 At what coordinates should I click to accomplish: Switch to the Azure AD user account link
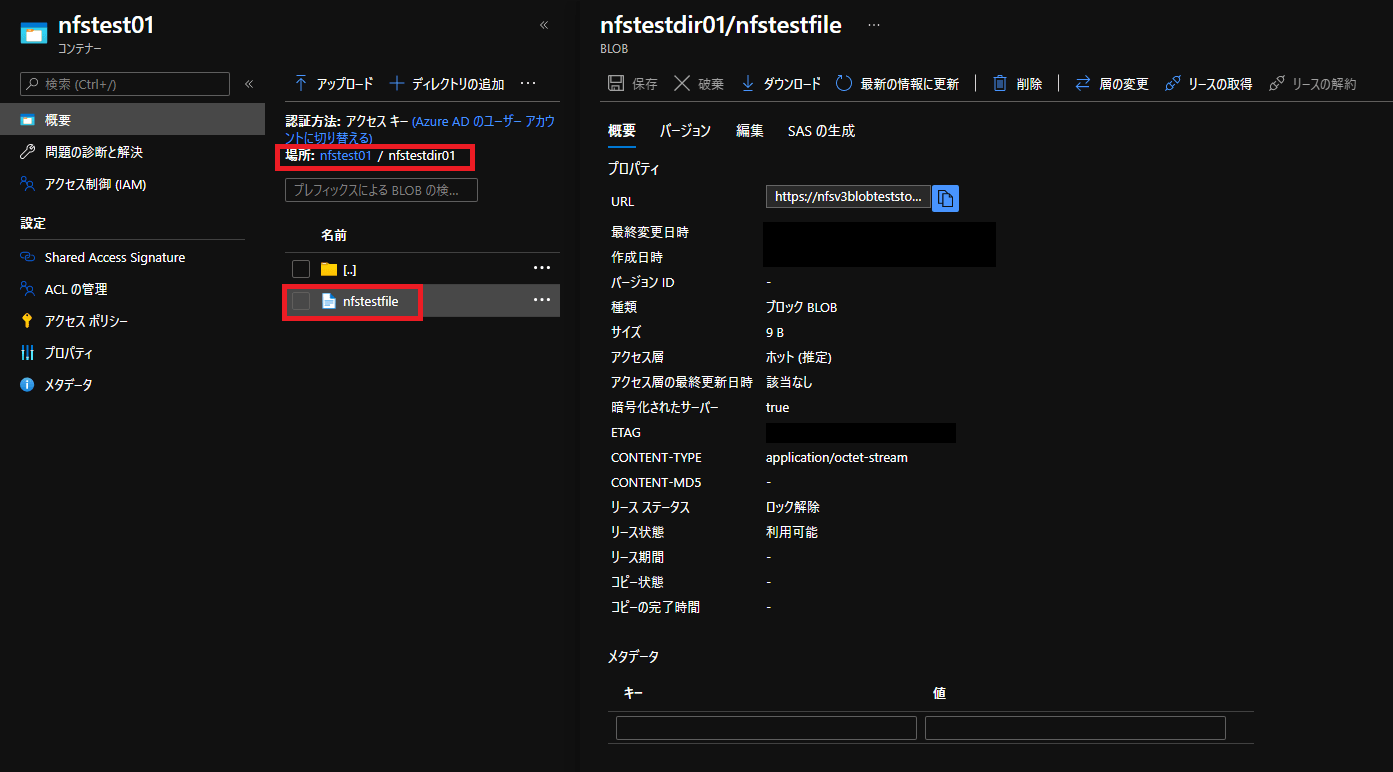coord(420,129)
